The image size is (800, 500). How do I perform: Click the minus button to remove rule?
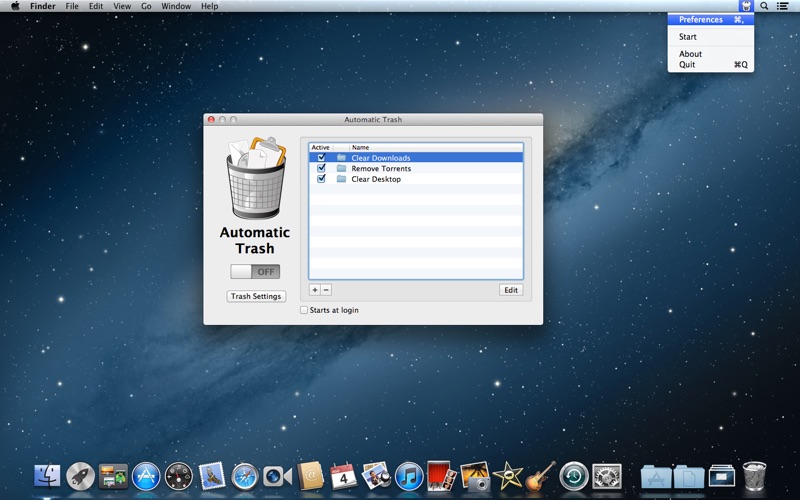tap(326, 290)
